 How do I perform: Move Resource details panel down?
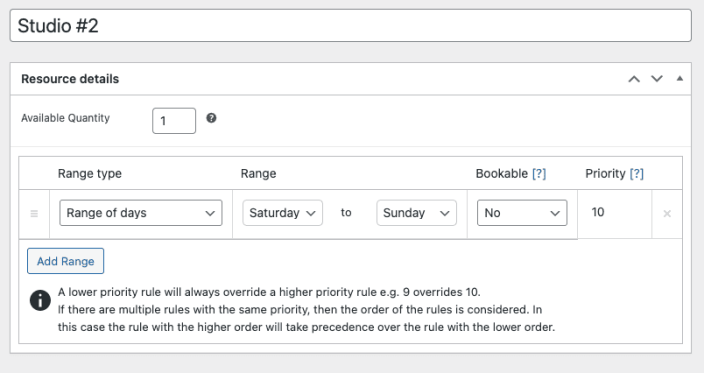657,79
